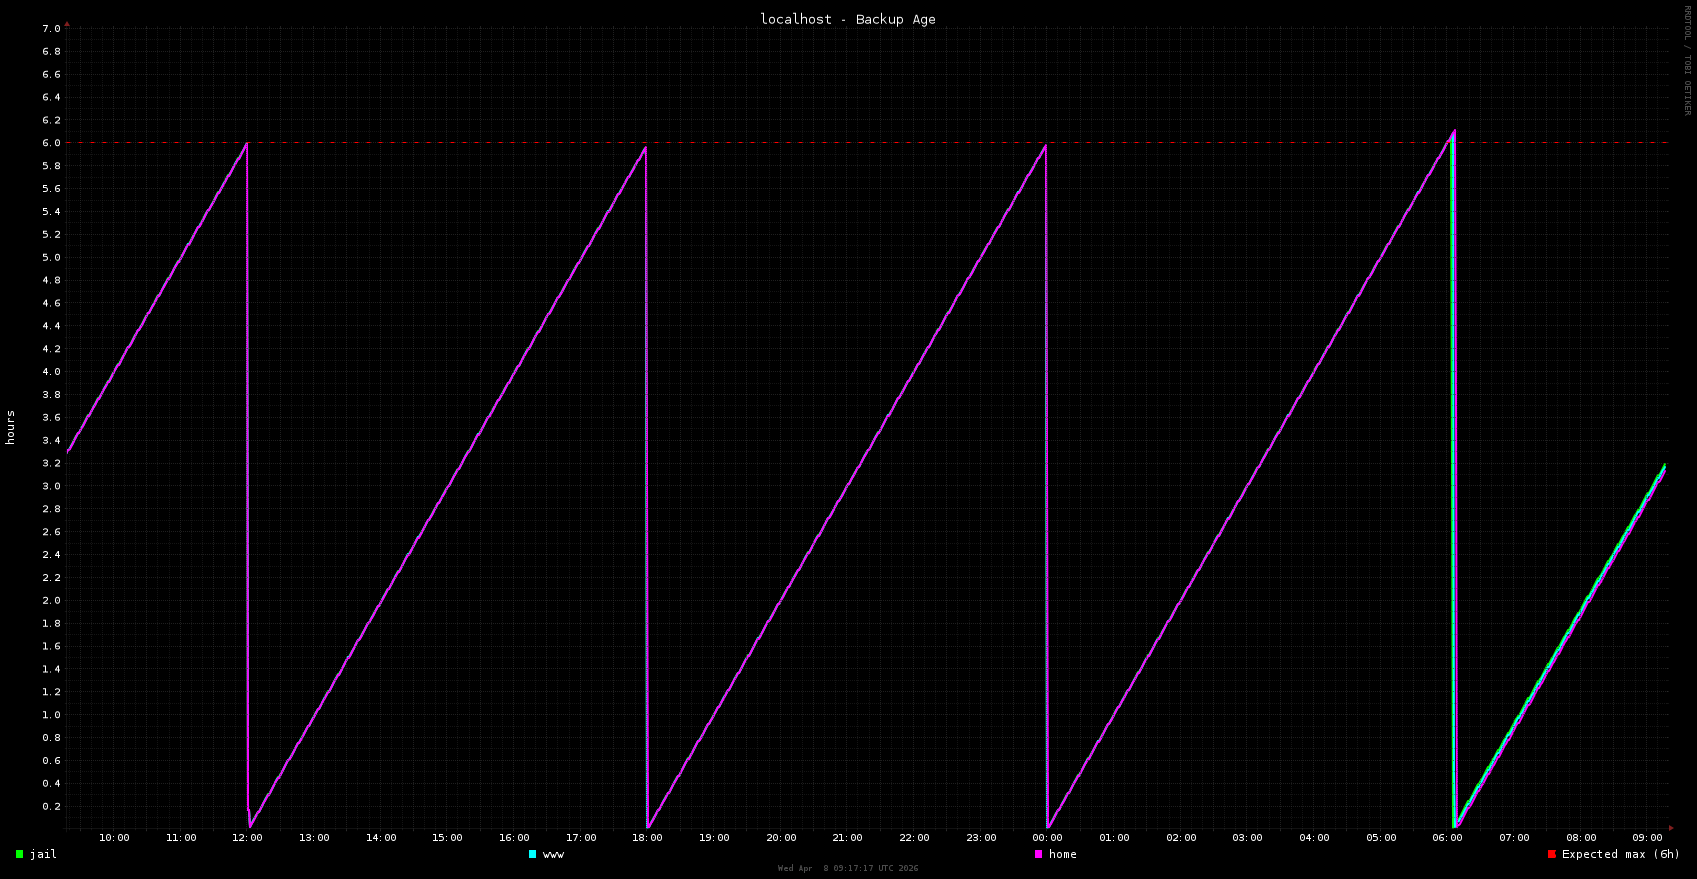Click the 7.0 value on y-axis
This screenshot has width=1697, height=879.
click(51, 29)
